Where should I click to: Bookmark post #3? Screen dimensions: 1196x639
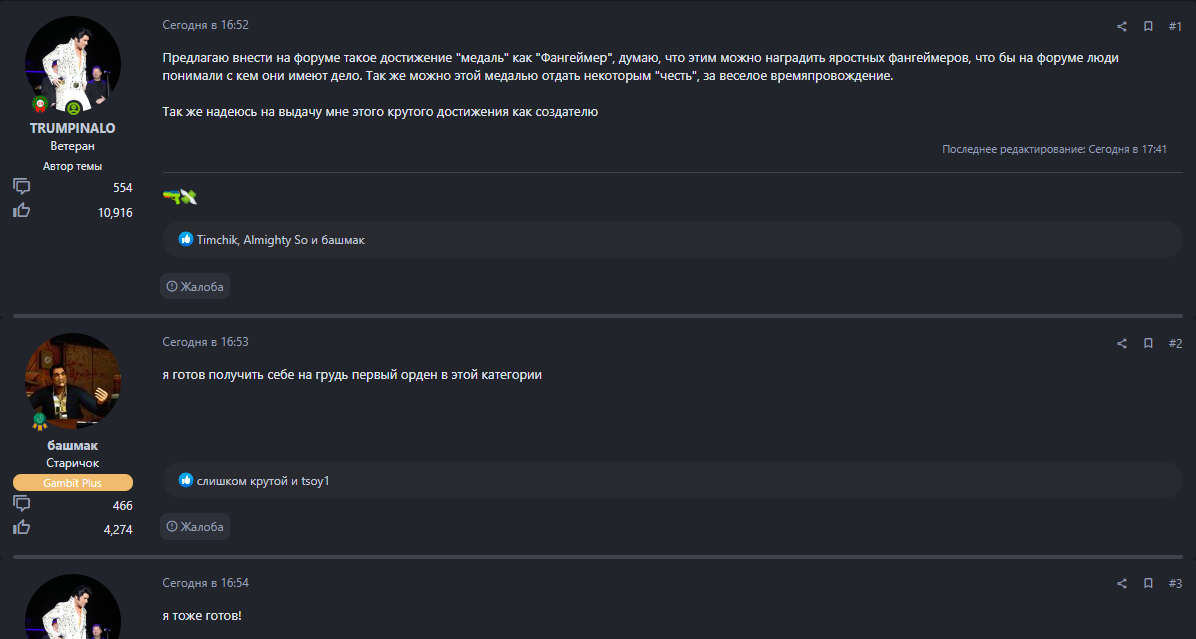(1148, 583)
